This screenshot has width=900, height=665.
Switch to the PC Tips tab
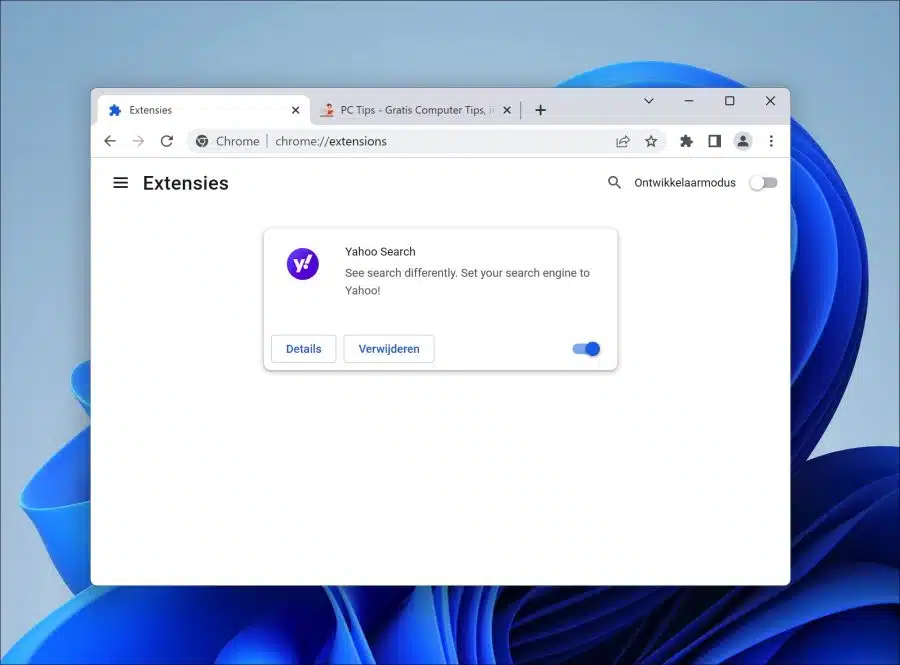[416, 110]
